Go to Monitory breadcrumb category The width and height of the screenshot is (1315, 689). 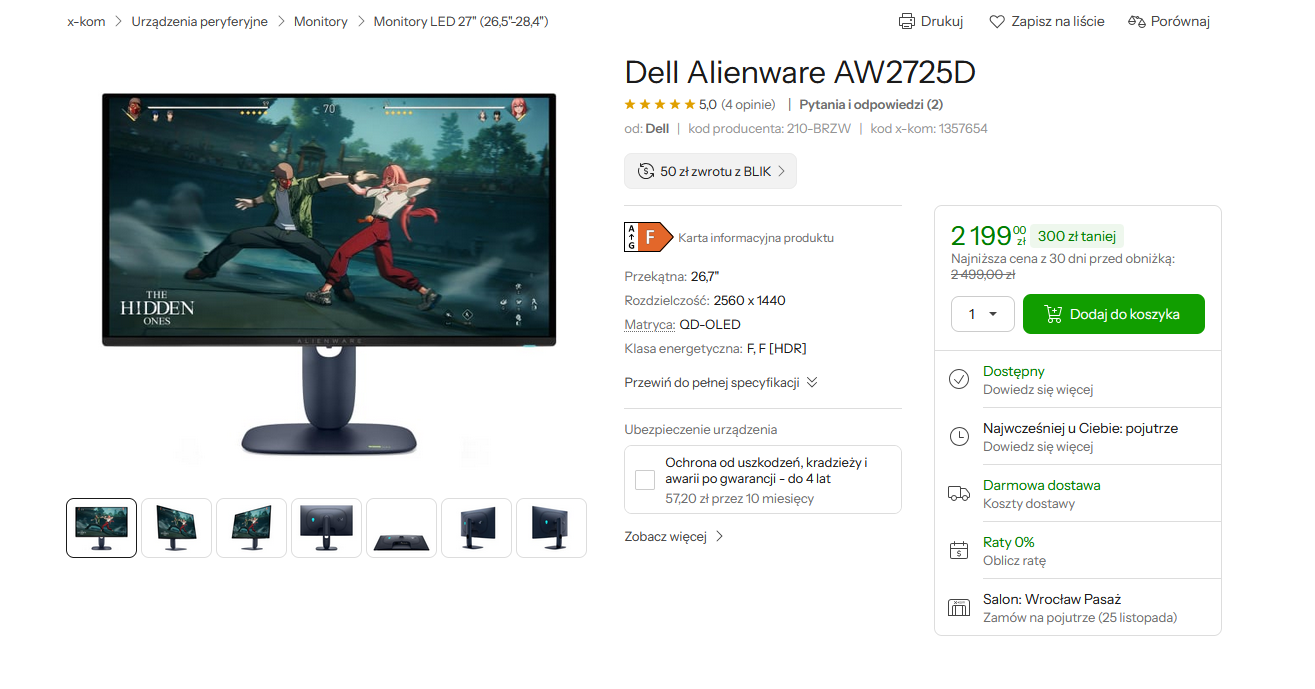tap(321, 21)
